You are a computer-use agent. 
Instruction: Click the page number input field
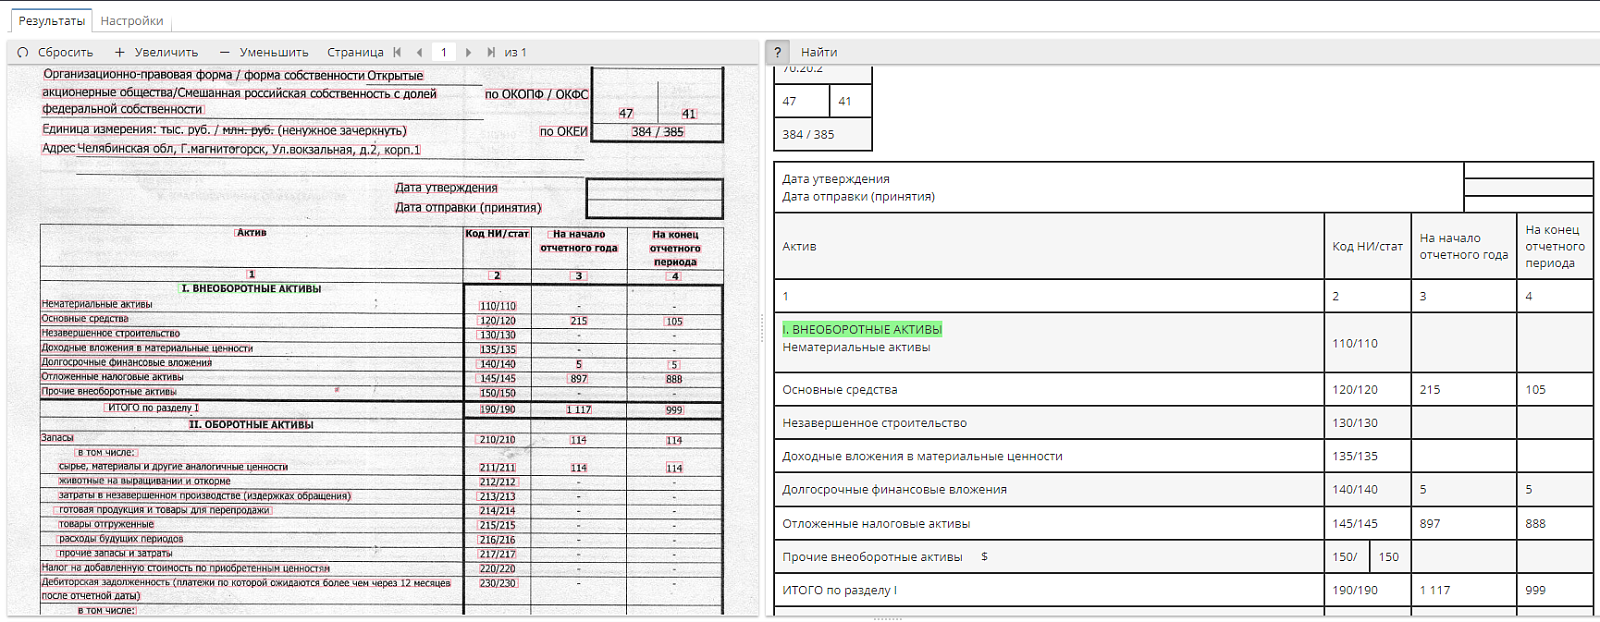[444, 52]
